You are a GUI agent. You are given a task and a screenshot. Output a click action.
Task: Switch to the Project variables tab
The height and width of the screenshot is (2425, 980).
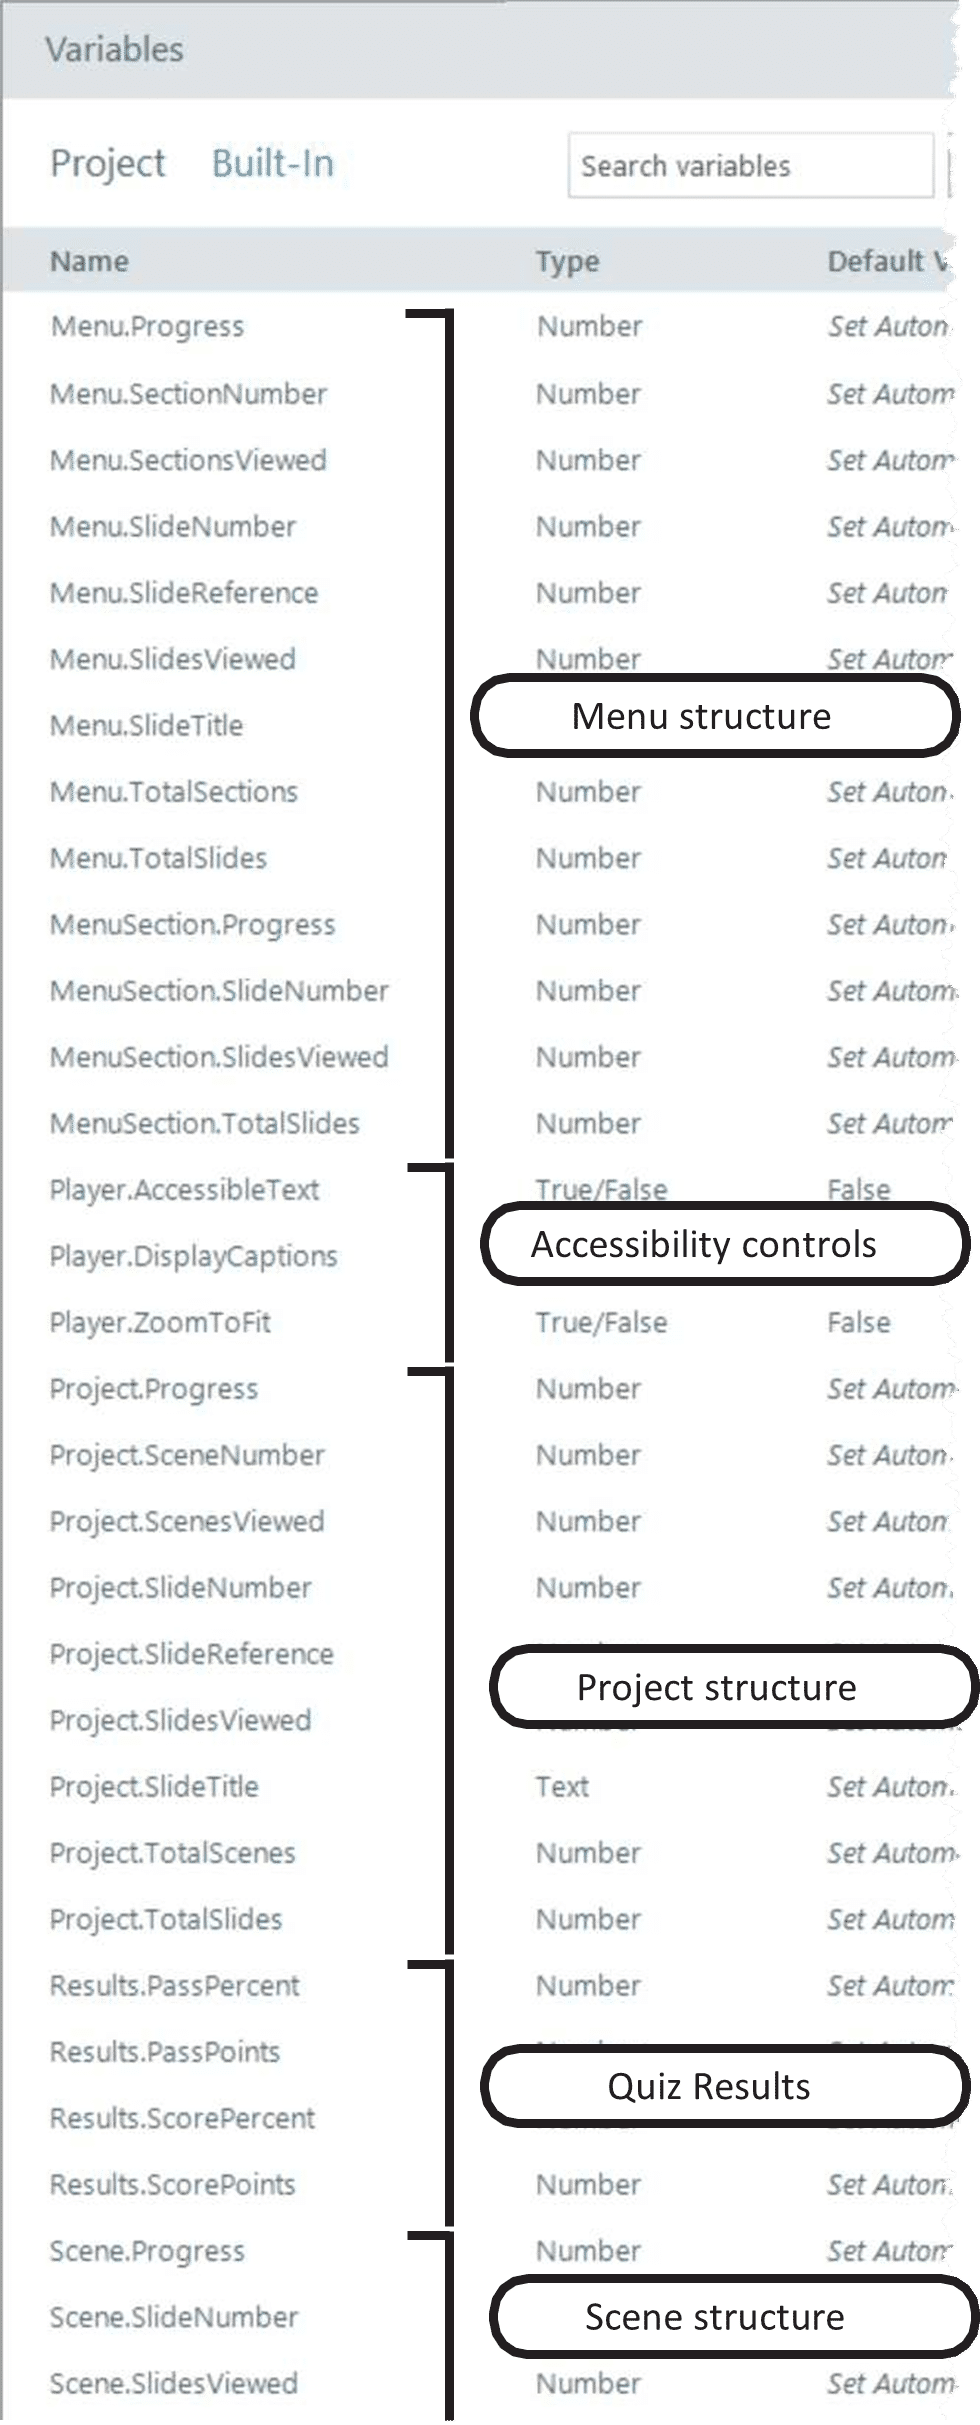pyautogui.click(x=108, y=164)
